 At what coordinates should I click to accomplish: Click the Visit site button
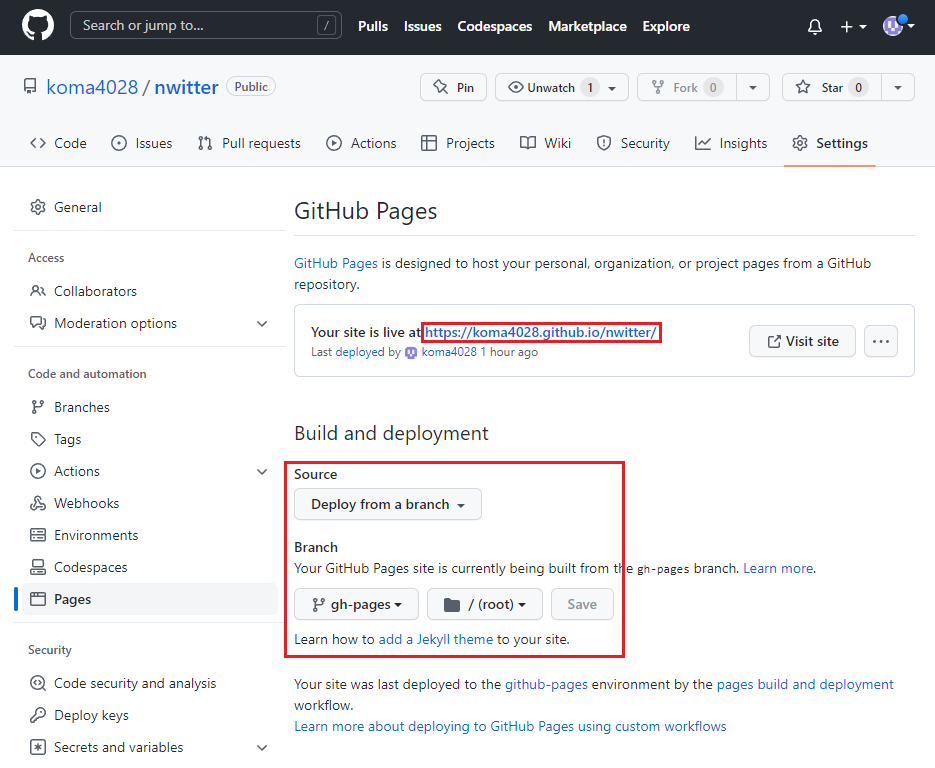tap(802, 341)
